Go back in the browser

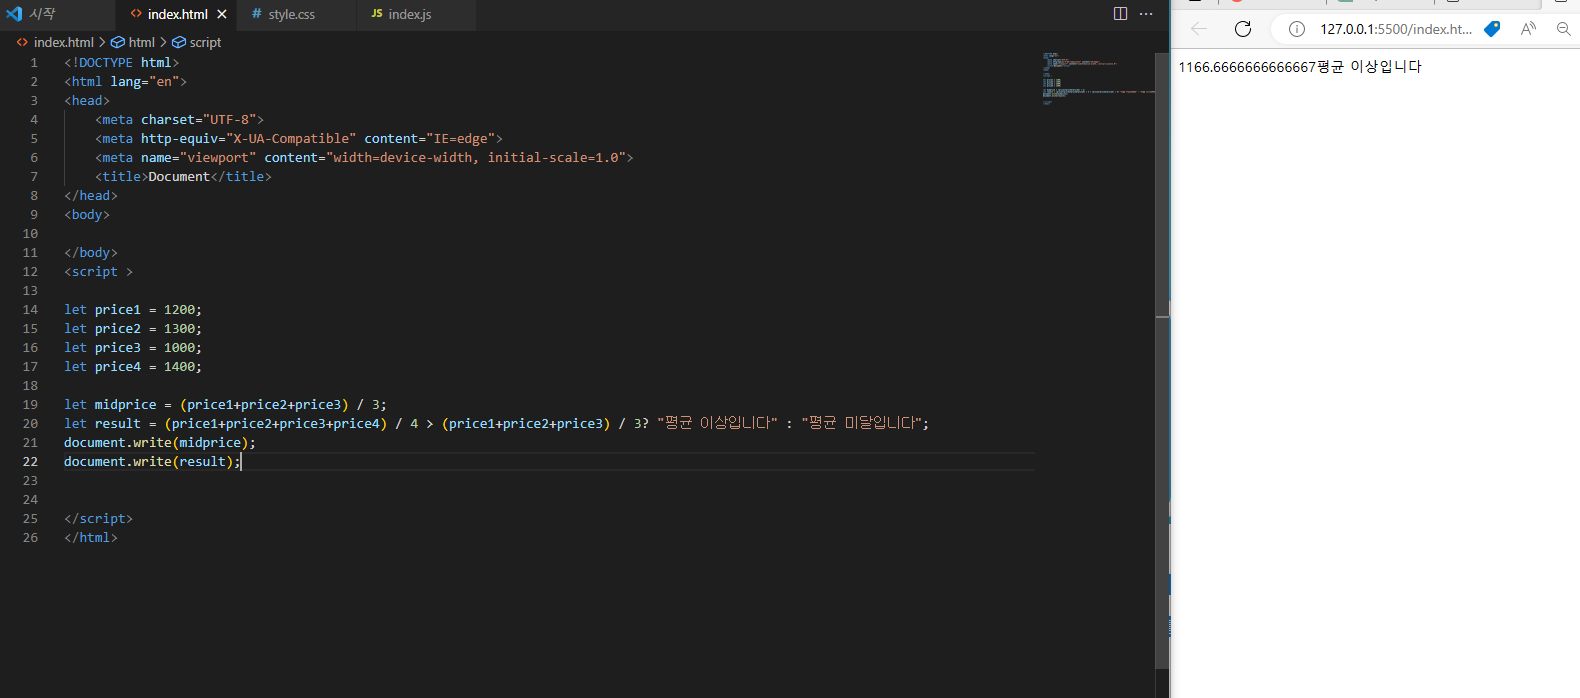click(1199, 29)
